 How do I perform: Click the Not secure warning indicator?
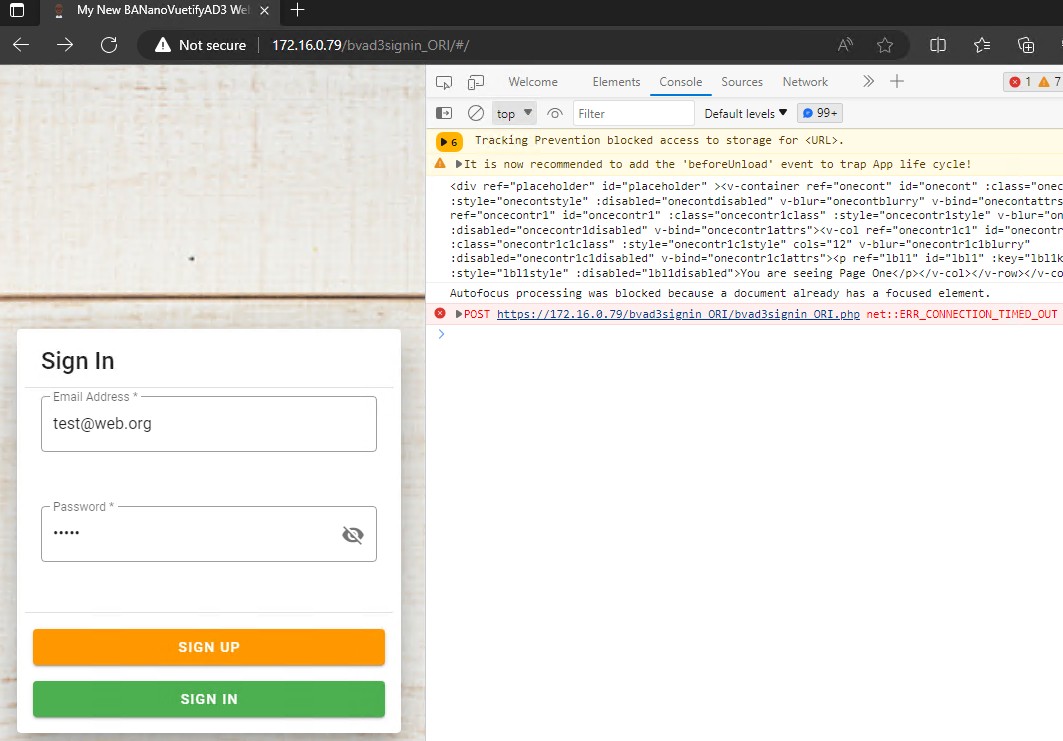pyautogui.click(x=201, y=45)
